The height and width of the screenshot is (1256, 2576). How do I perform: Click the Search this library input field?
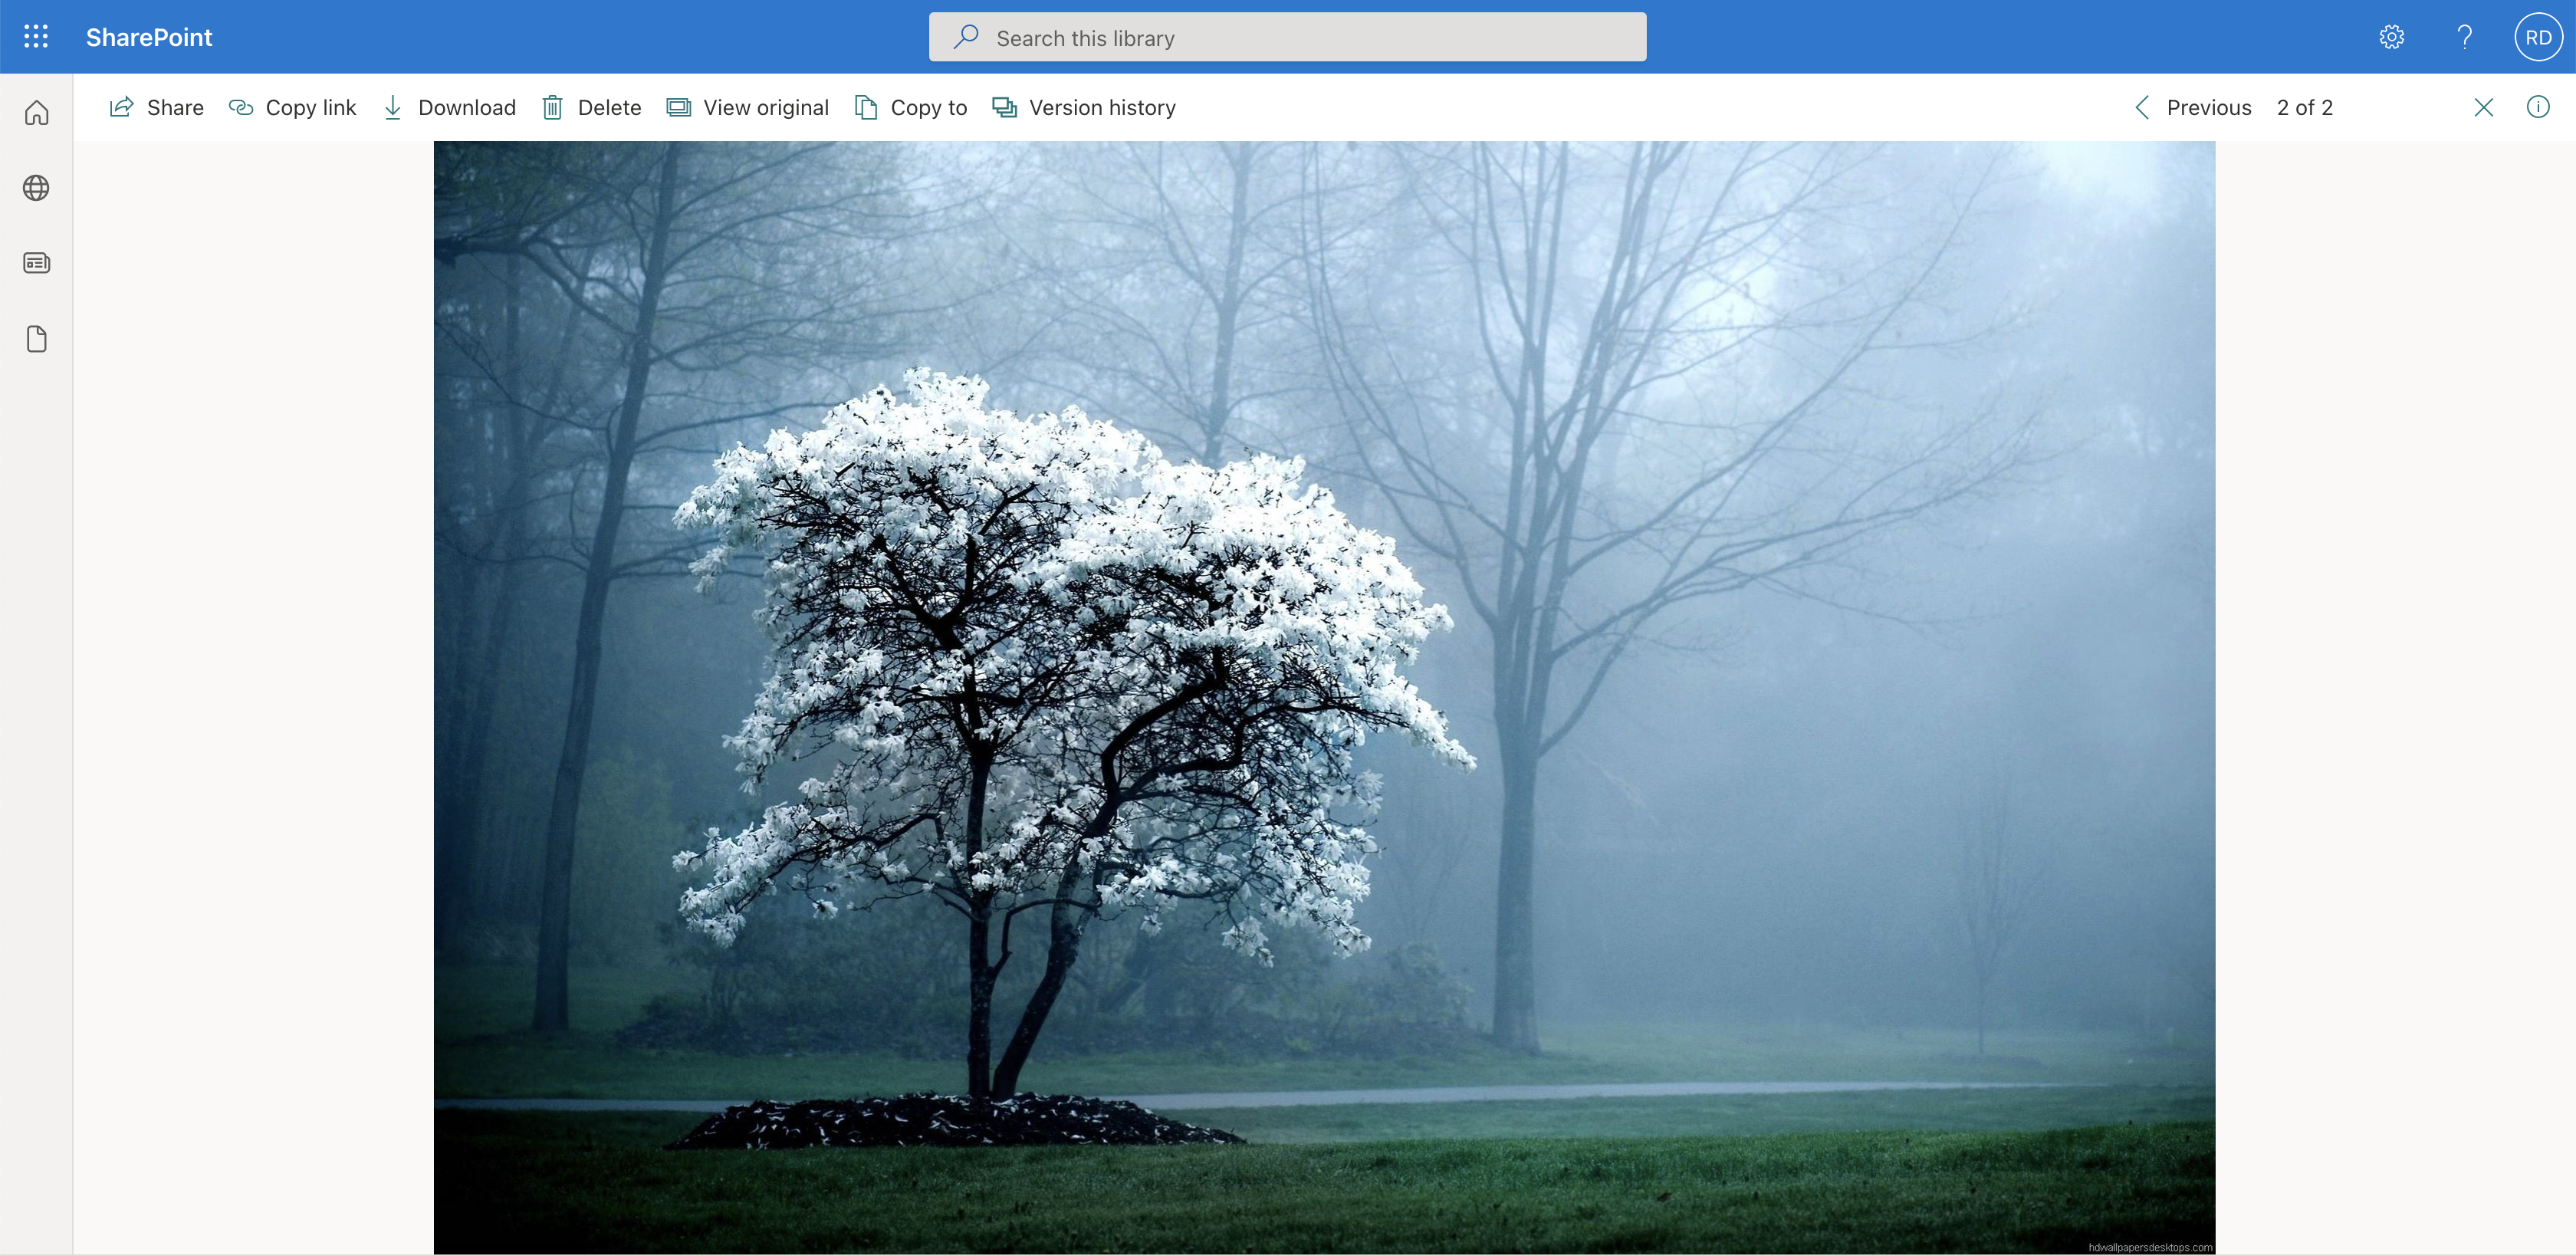coord(1286,36)
